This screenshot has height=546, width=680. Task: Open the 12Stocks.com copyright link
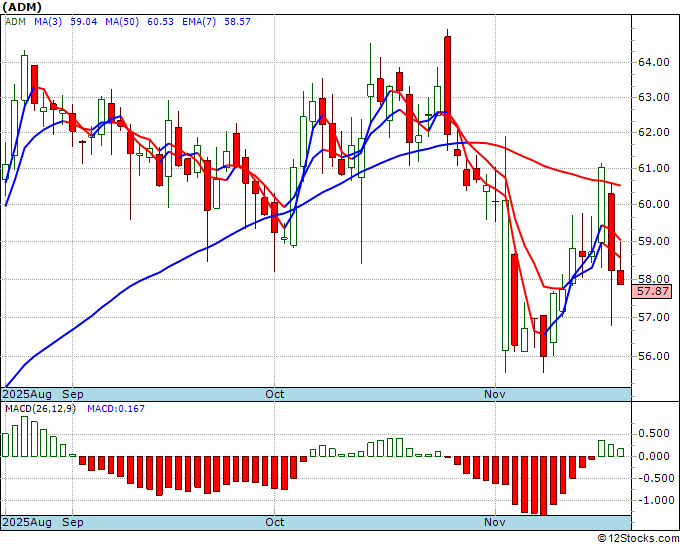point(638,539)
